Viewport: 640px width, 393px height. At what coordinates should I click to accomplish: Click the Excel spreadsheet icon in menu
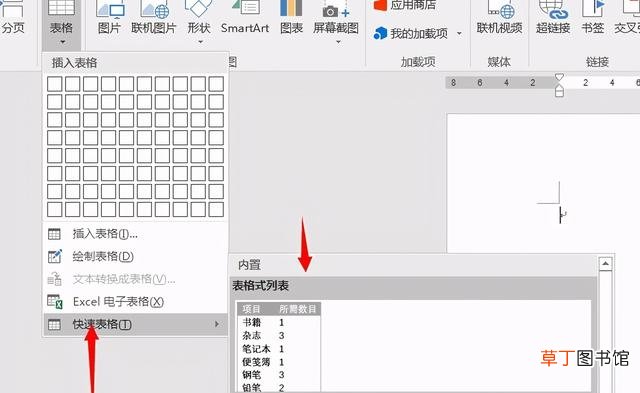pyautogui.click(x=54, y=302)
